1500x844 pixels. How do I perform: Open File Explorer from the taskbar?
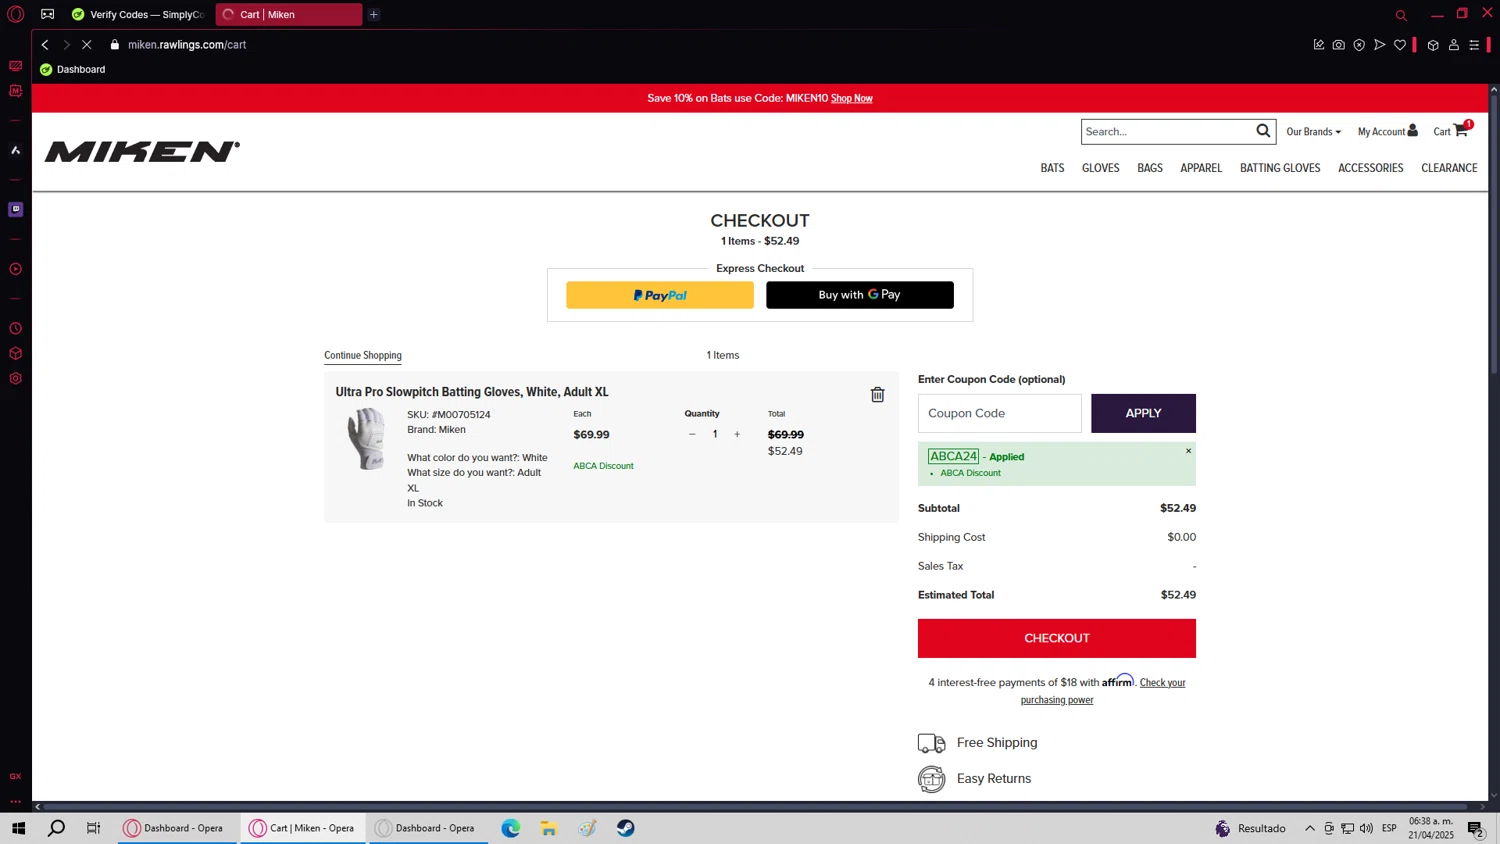click(x=549, y=828)
